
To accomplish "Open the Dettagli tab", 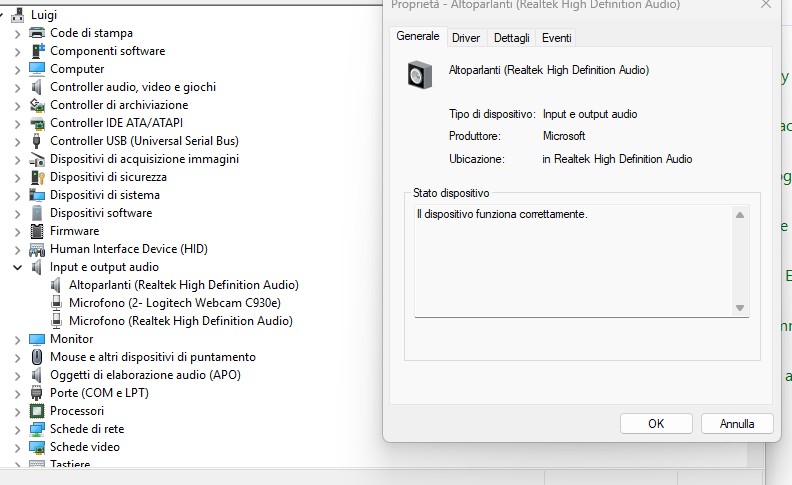I will click(512, 38).
